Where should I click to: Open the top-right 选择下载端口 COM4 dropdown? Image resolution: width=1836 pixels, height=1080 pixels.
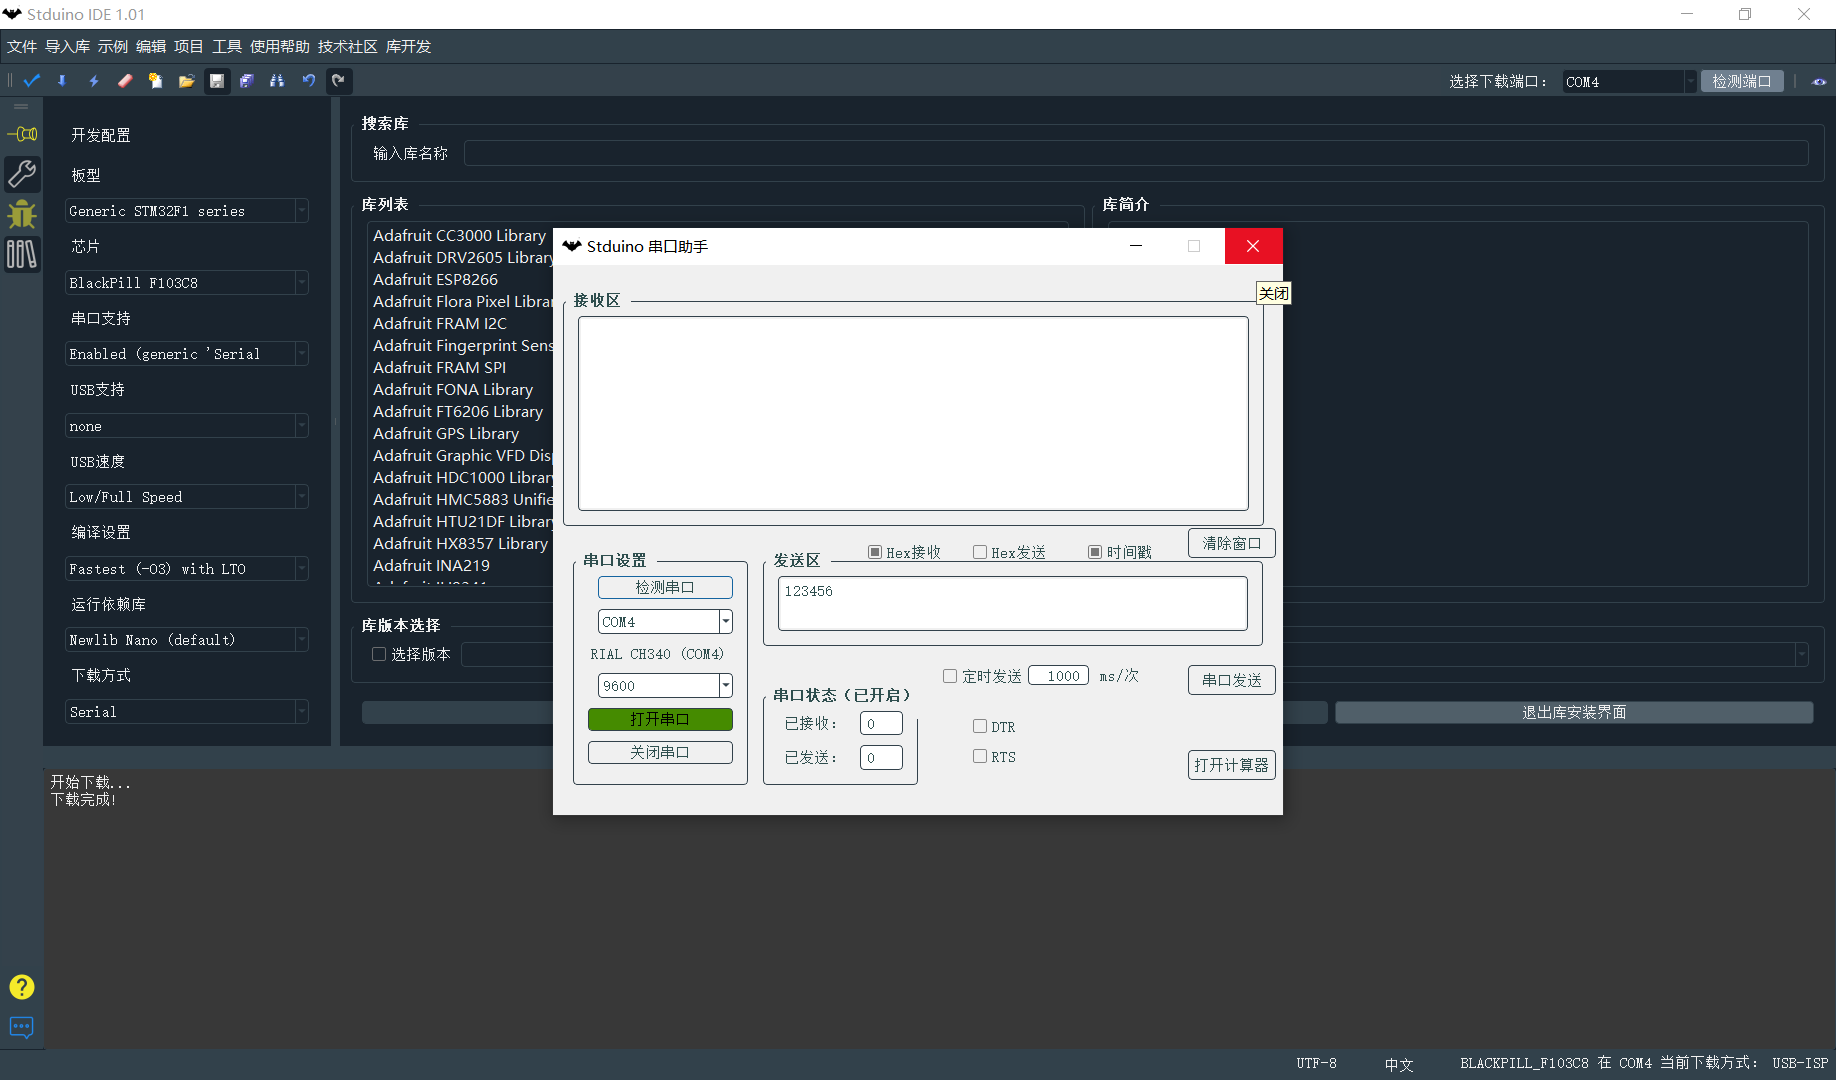pos(1630,82)
